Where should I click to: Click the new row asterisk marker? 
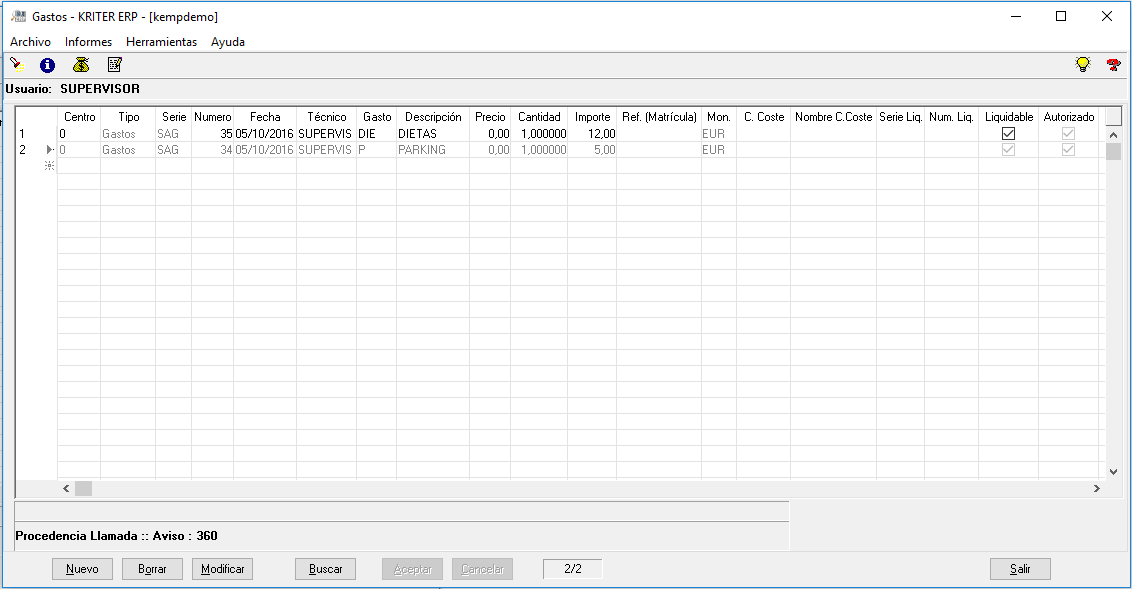click(x=49, y=166)
